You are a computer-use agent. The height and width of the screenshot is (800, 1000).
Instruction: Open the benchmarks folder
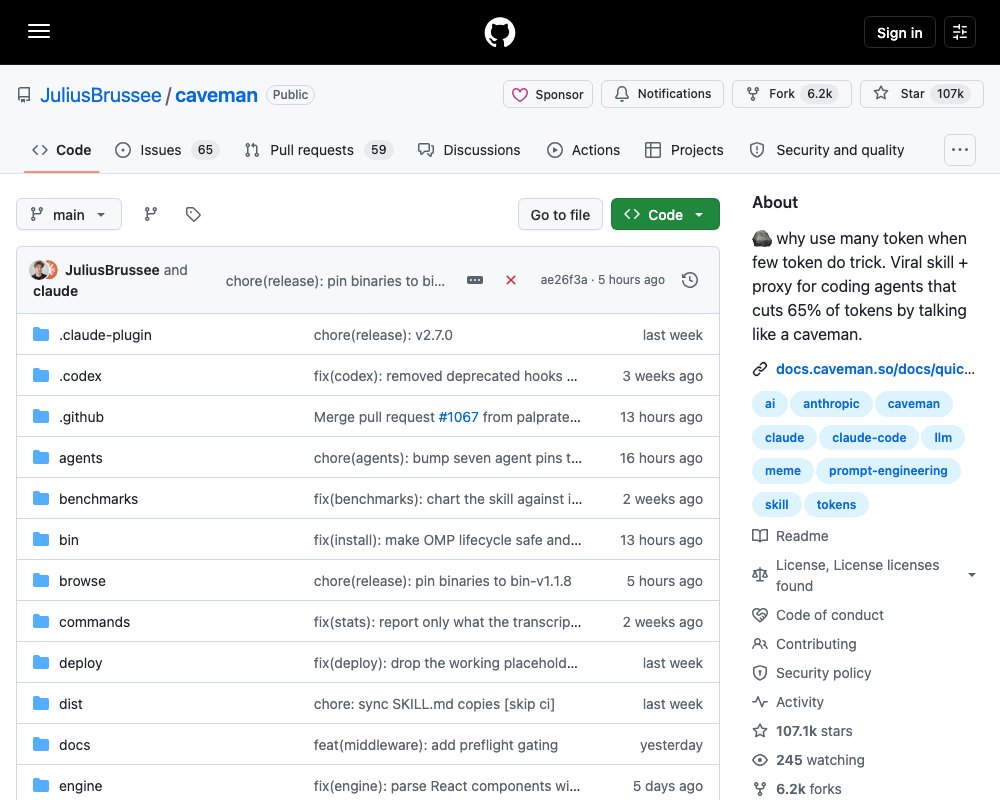[x=98, y=499]
